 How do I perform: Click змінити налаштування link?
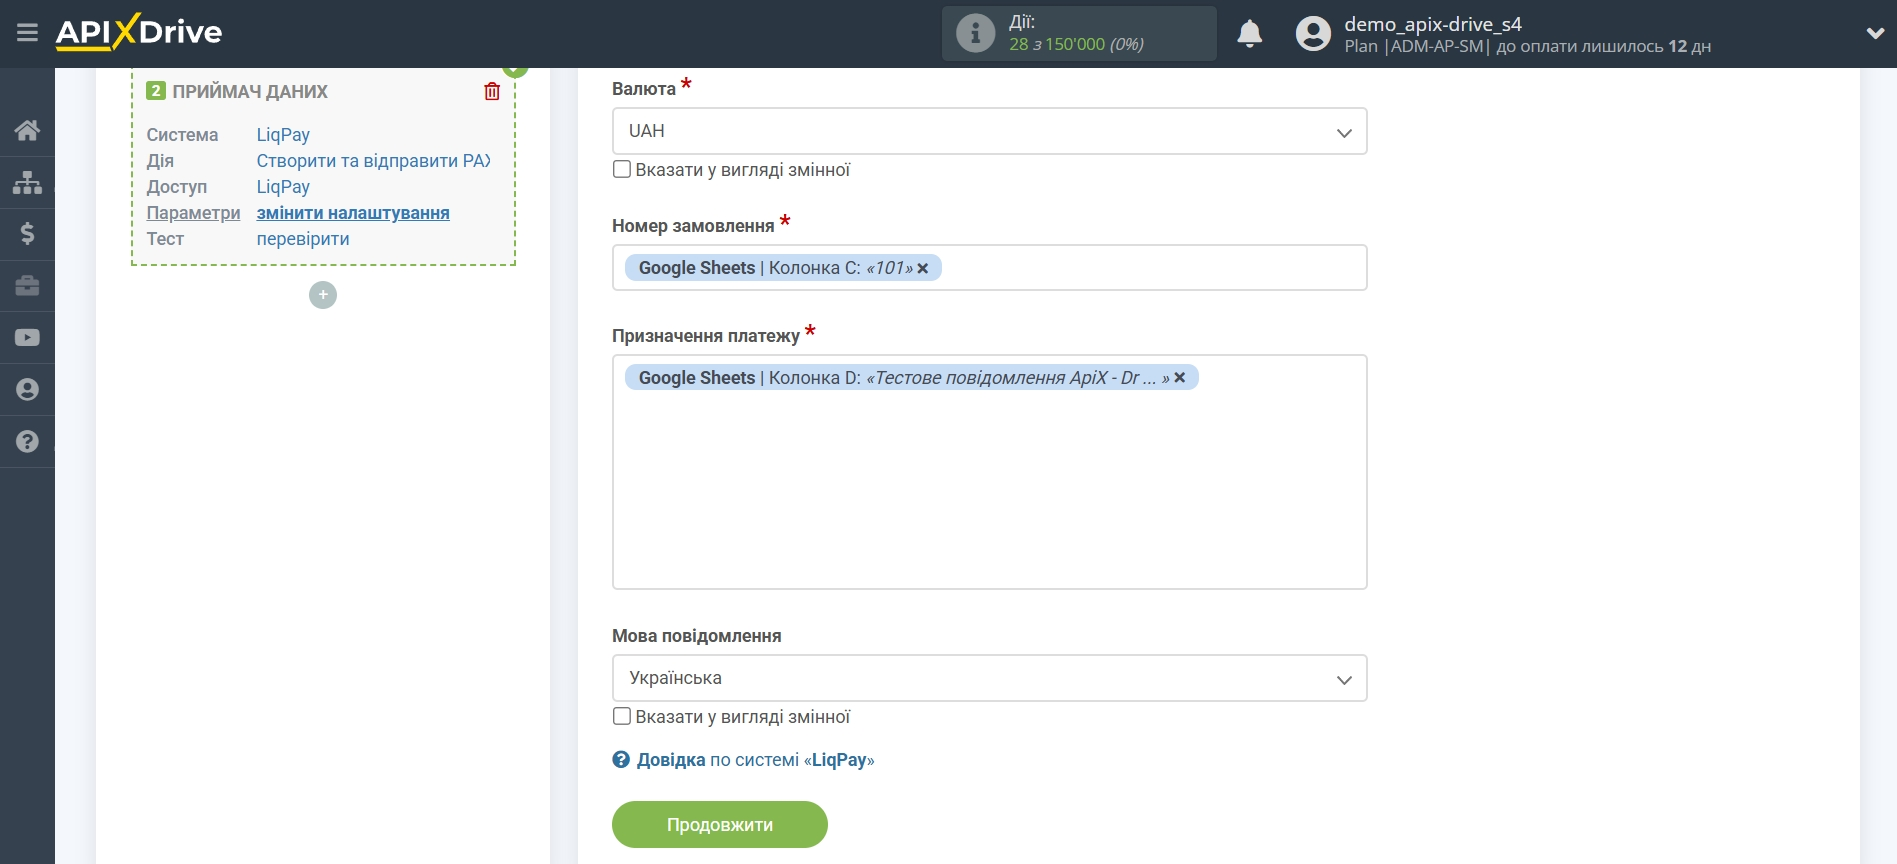[x=353, y=213]
